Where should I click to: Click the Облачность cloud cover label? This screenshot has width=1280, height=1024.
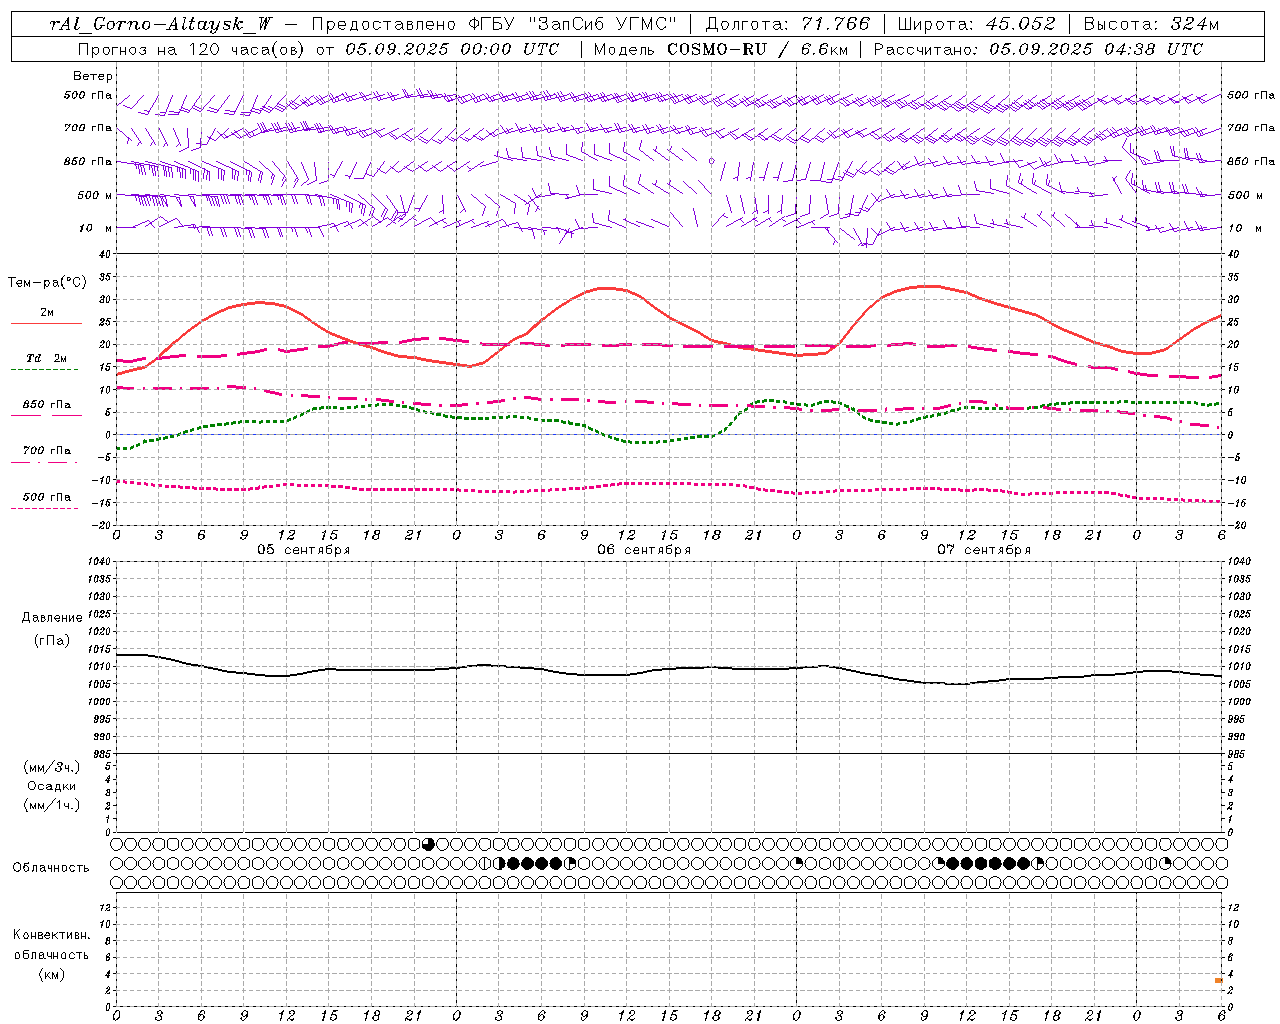coord(51,868)
